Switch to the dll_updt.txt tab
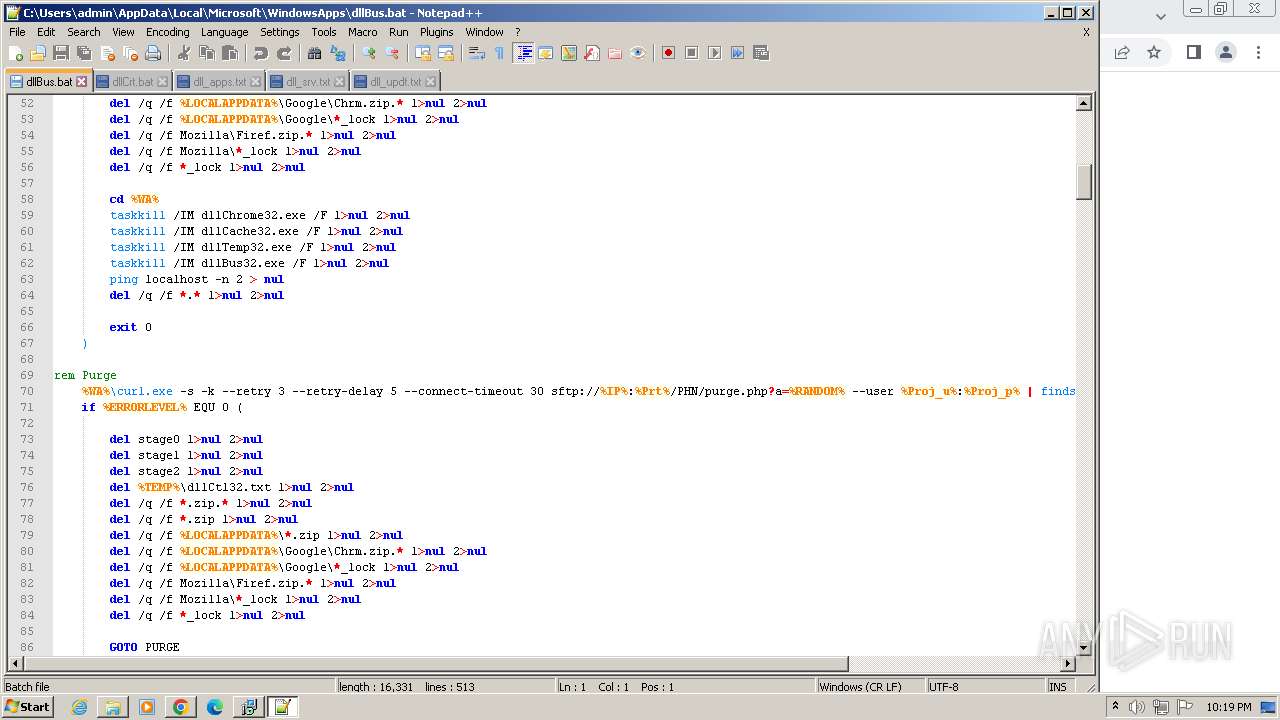Image resolution: width=1280 pixels, height=720 pixels. coord(396,82)
